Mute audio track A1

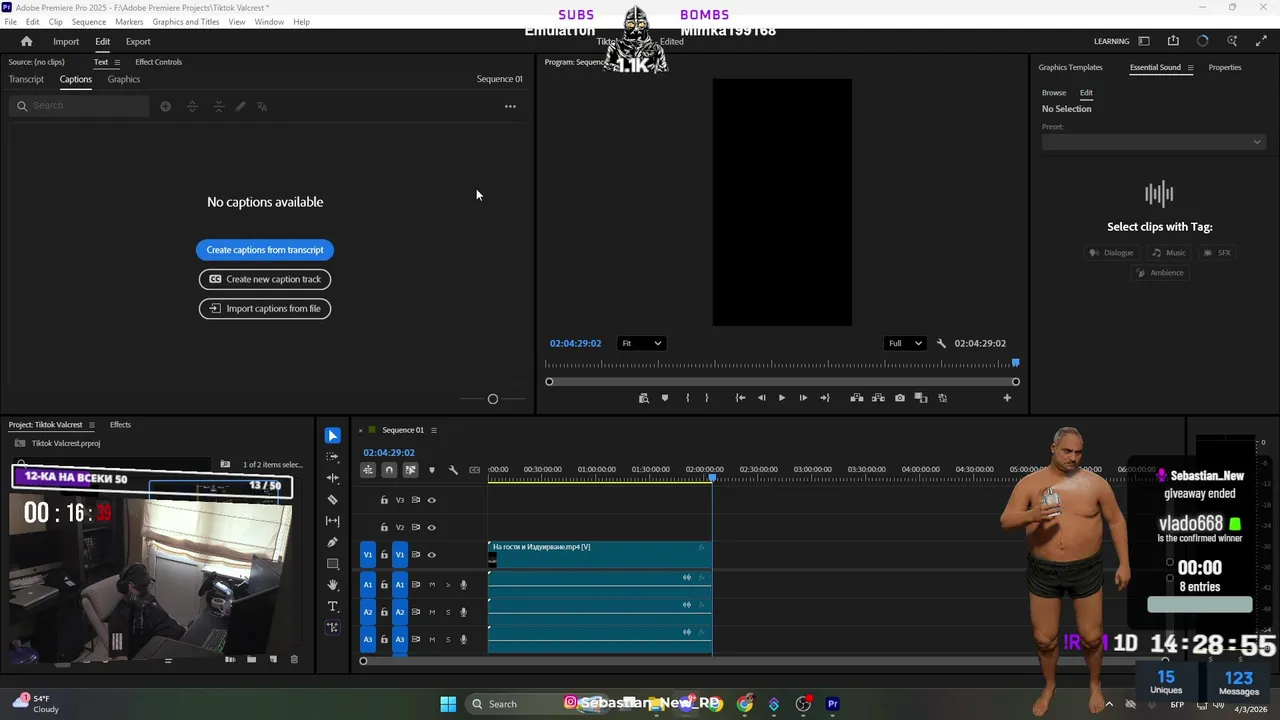click(432, 585)
